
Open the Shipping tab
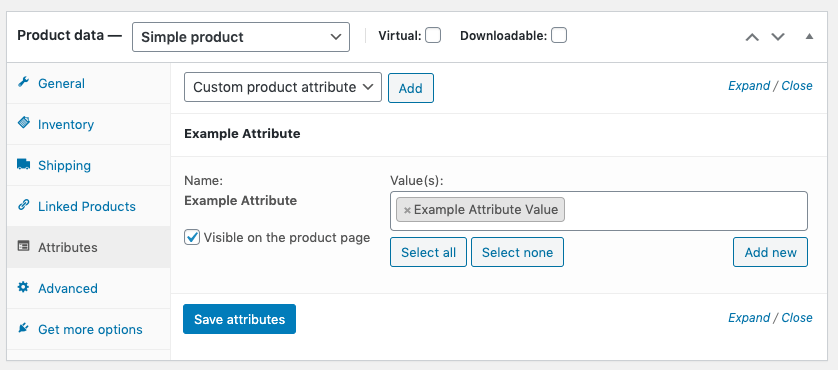pos(89,165)
